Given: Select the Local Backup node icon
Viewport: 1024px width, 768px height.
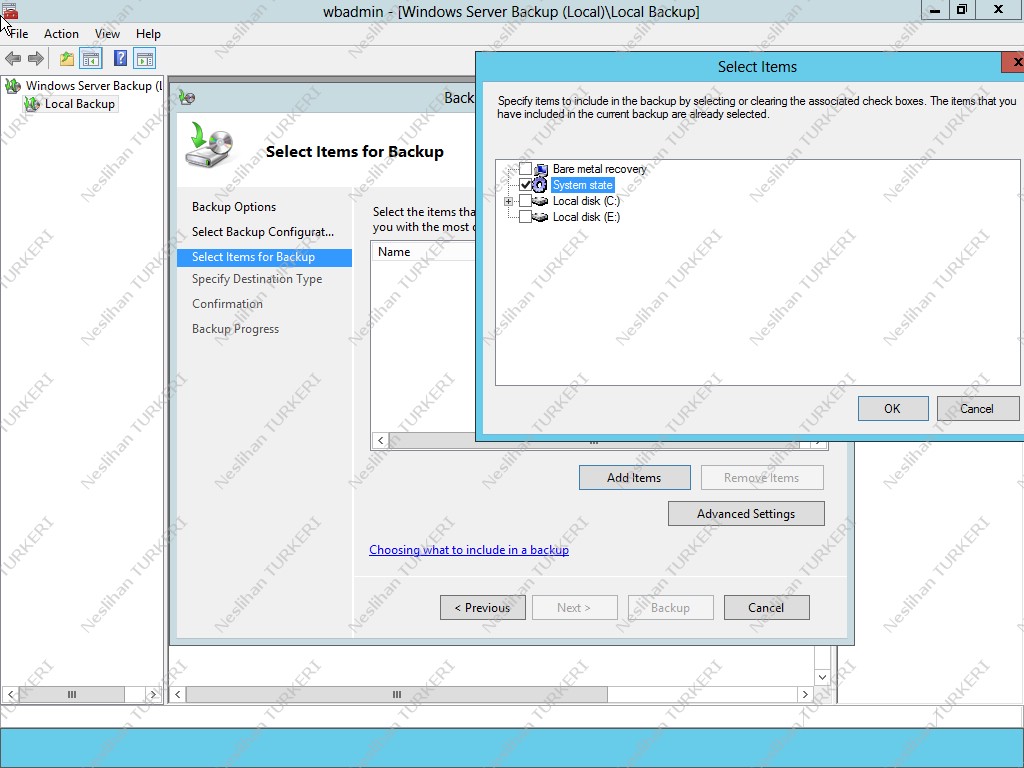Looking at the screenshot, I should [32, 103].
